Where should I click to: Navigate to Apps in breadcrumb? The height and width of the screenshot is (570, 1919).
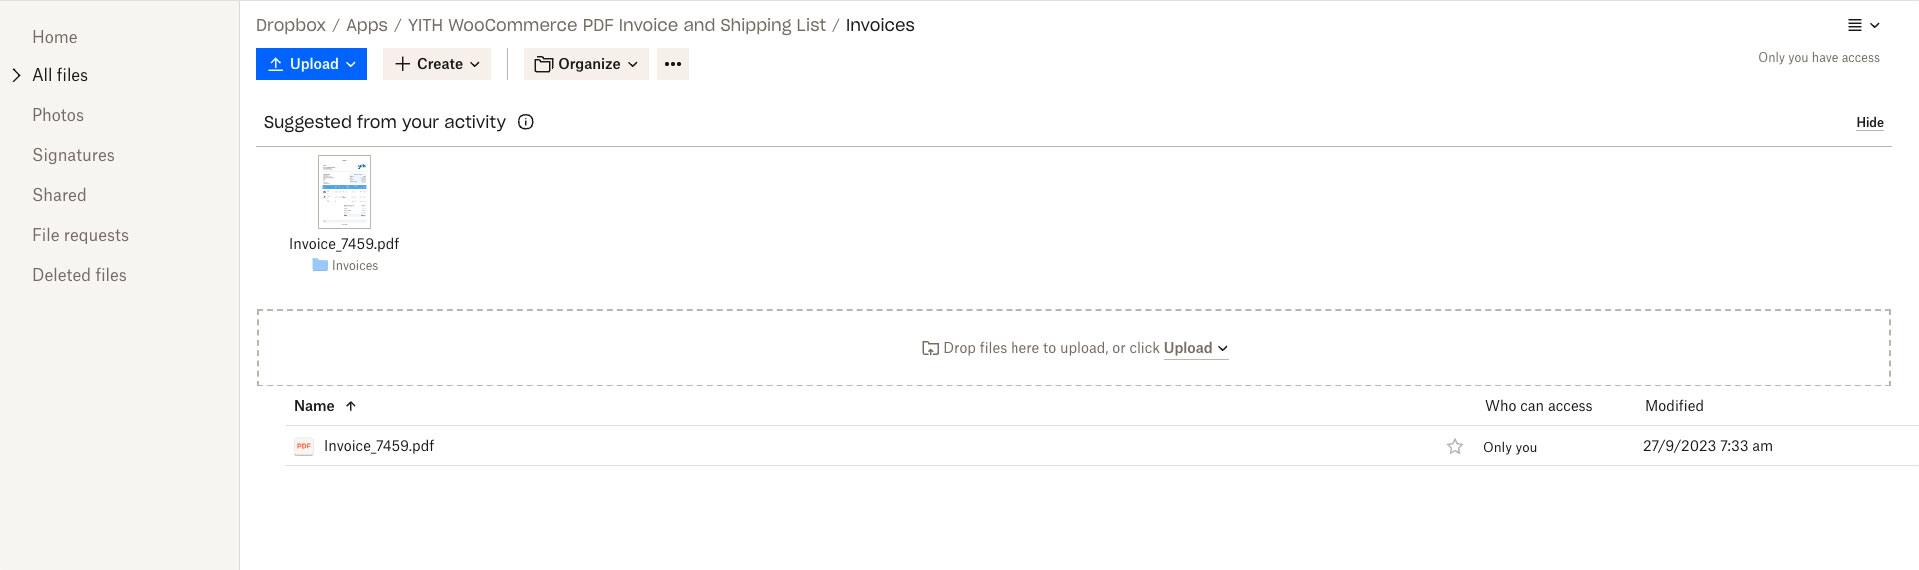[x=367, y=25]
